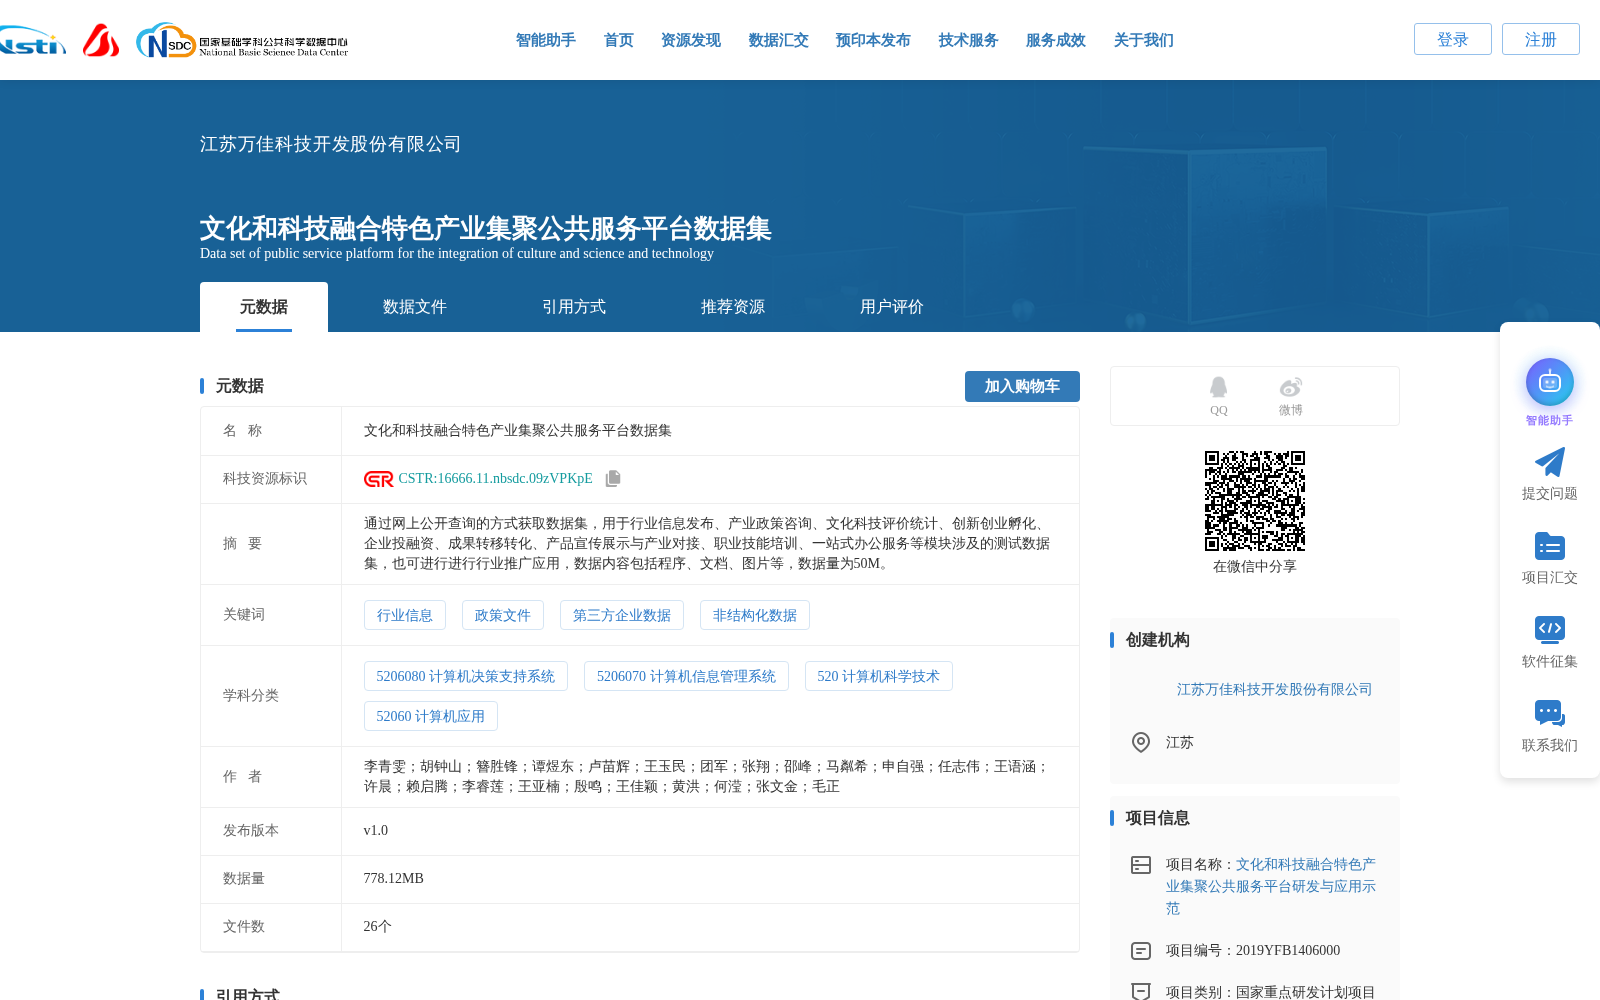Open 服务成效 menu
This screenshot has width=1600, height=1000.
click(x=1056, y=40)
